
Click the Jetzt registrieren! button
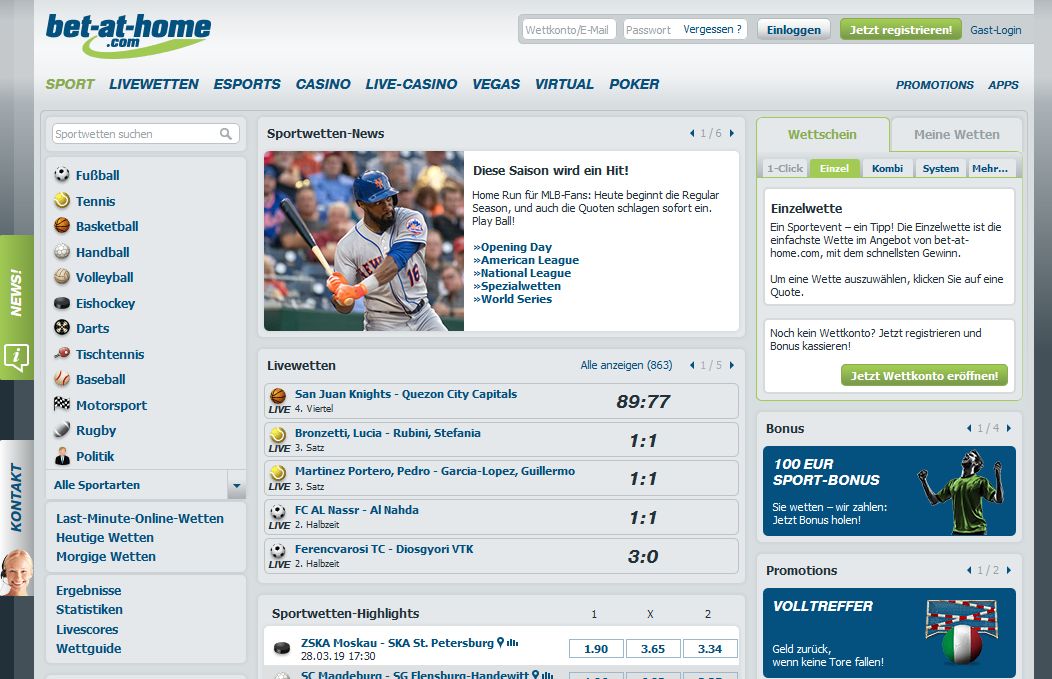point(900,30)
